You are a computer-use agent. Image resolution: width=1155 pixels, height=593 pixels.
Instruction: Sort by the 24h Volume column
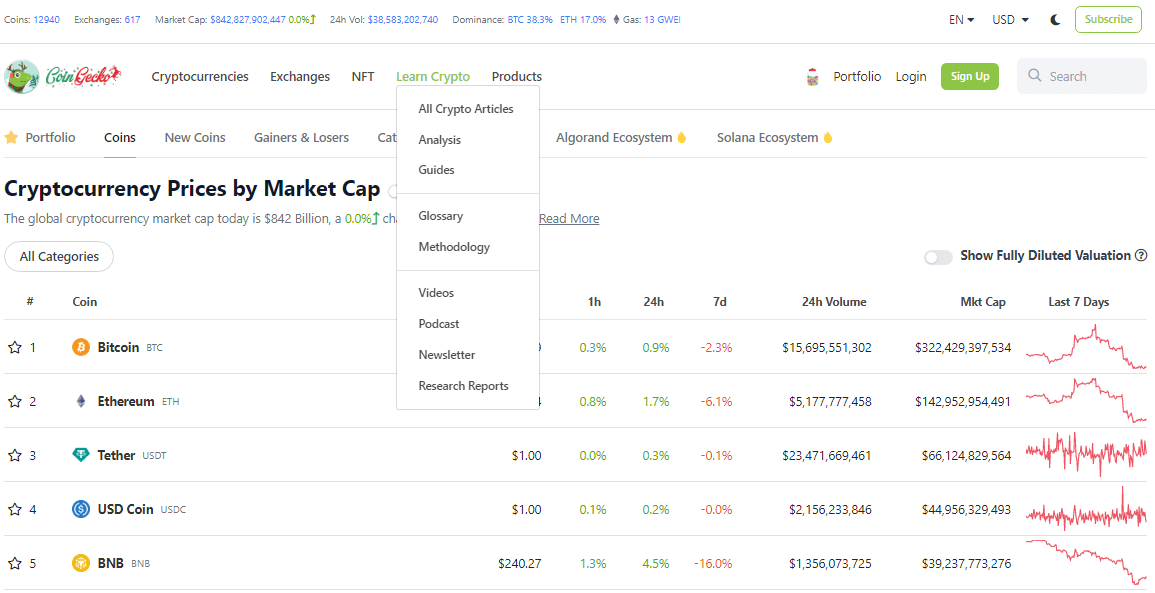point(835,302)
